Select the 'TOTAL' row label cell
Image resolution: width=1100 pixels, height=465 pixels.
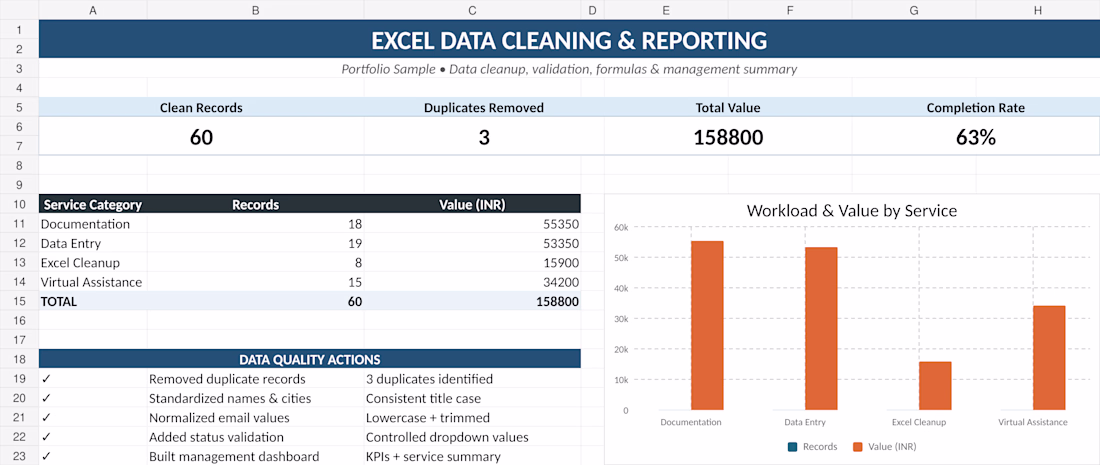(x=93, y=301)
